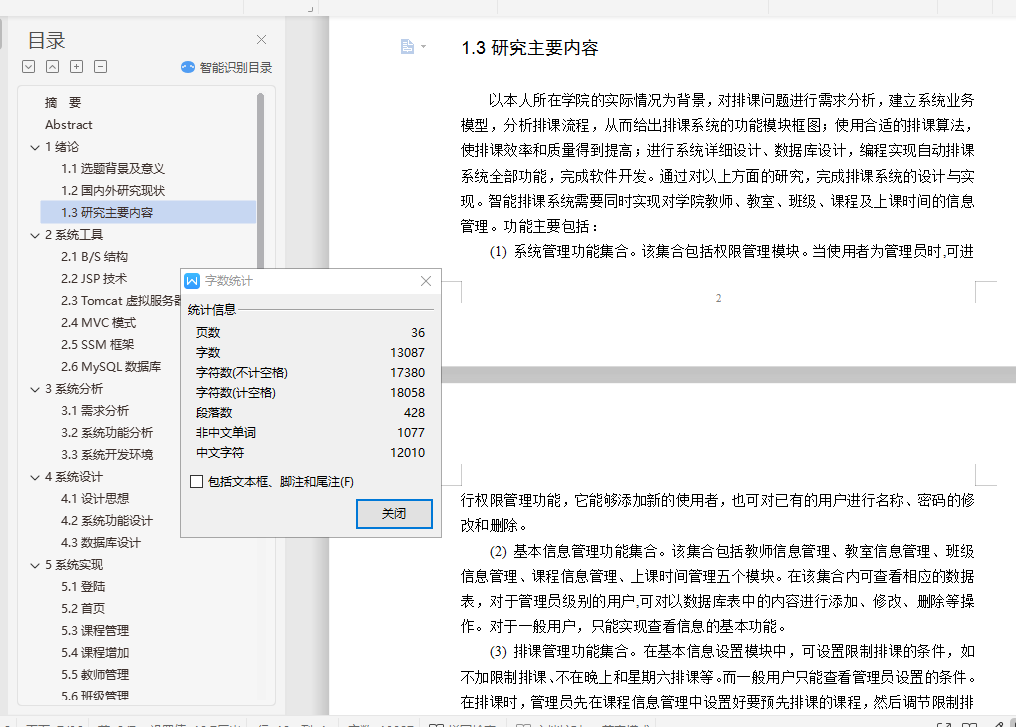This screenshot has width=1016, height=727.
Task: Navigate to 5.4 课程增加 entry
Action: [x=95, y=652]
